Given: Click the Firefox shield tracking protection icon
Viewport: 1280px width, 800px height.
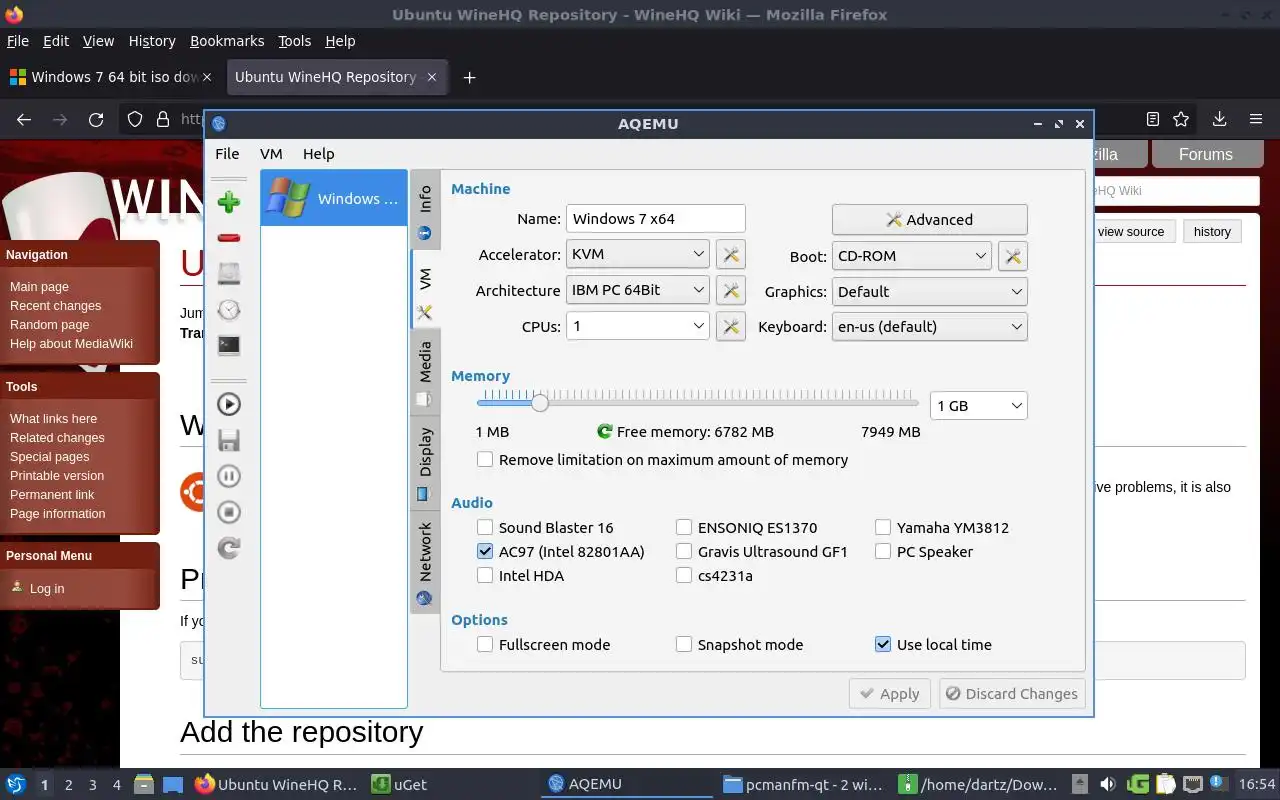Looking at the screenshot, I should tap(135, 119).
